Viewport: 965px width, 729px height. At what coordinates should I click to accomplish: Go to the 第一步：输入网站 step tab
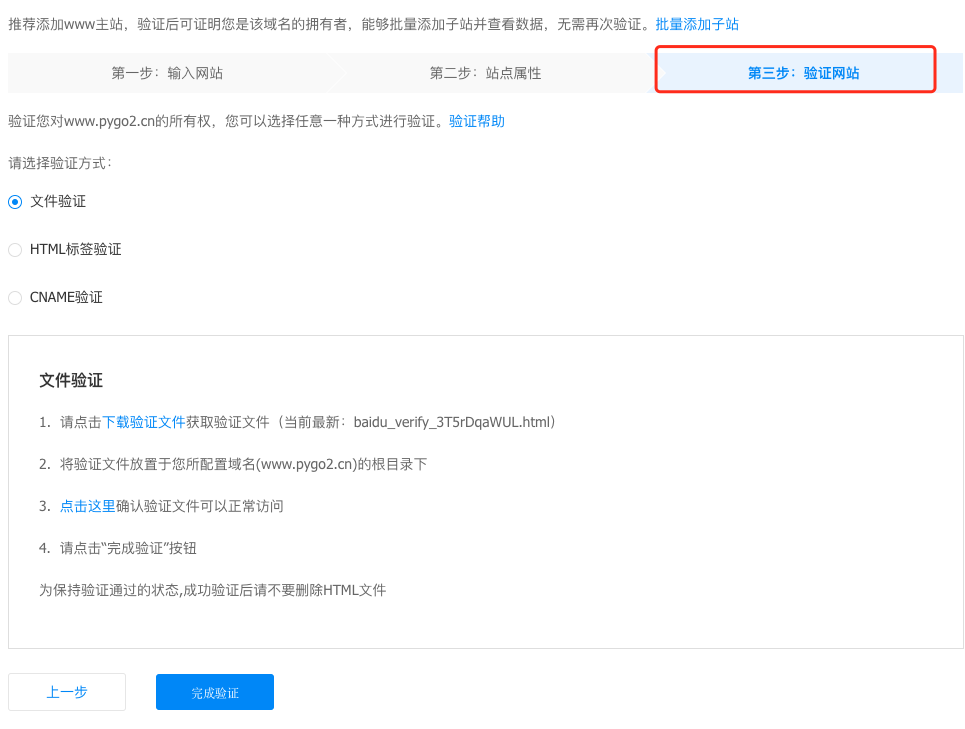point(167,73)
